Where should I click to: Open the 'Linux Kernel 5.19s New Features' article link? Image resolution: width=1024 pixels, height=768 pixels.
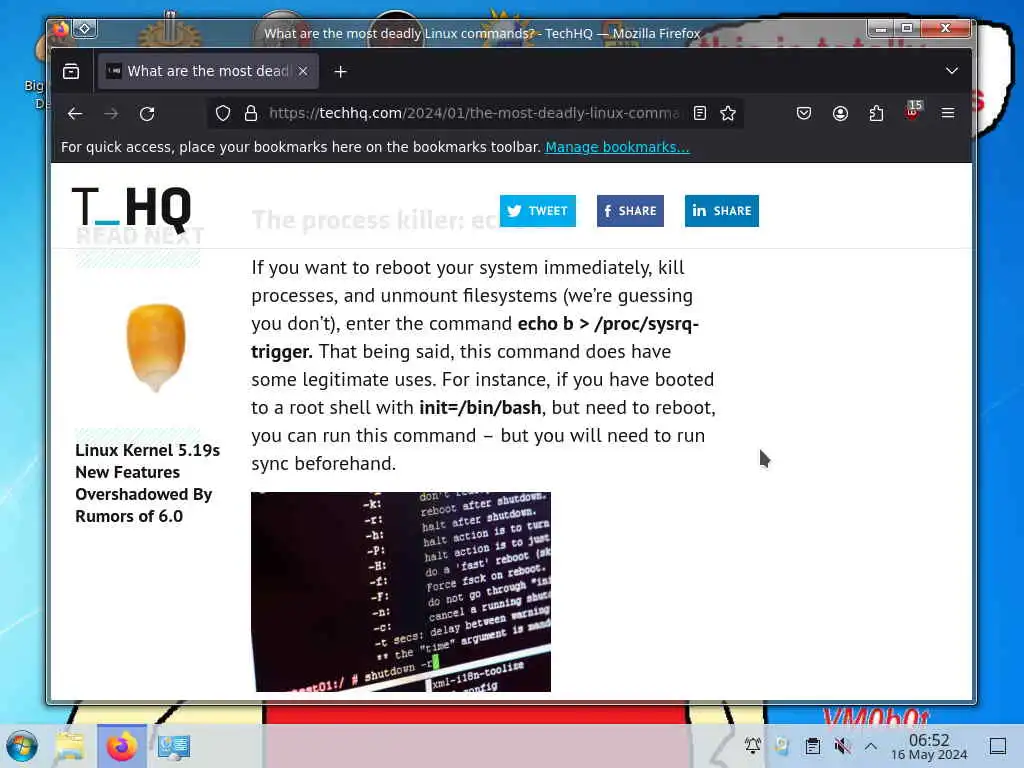[x=148, y=483]
